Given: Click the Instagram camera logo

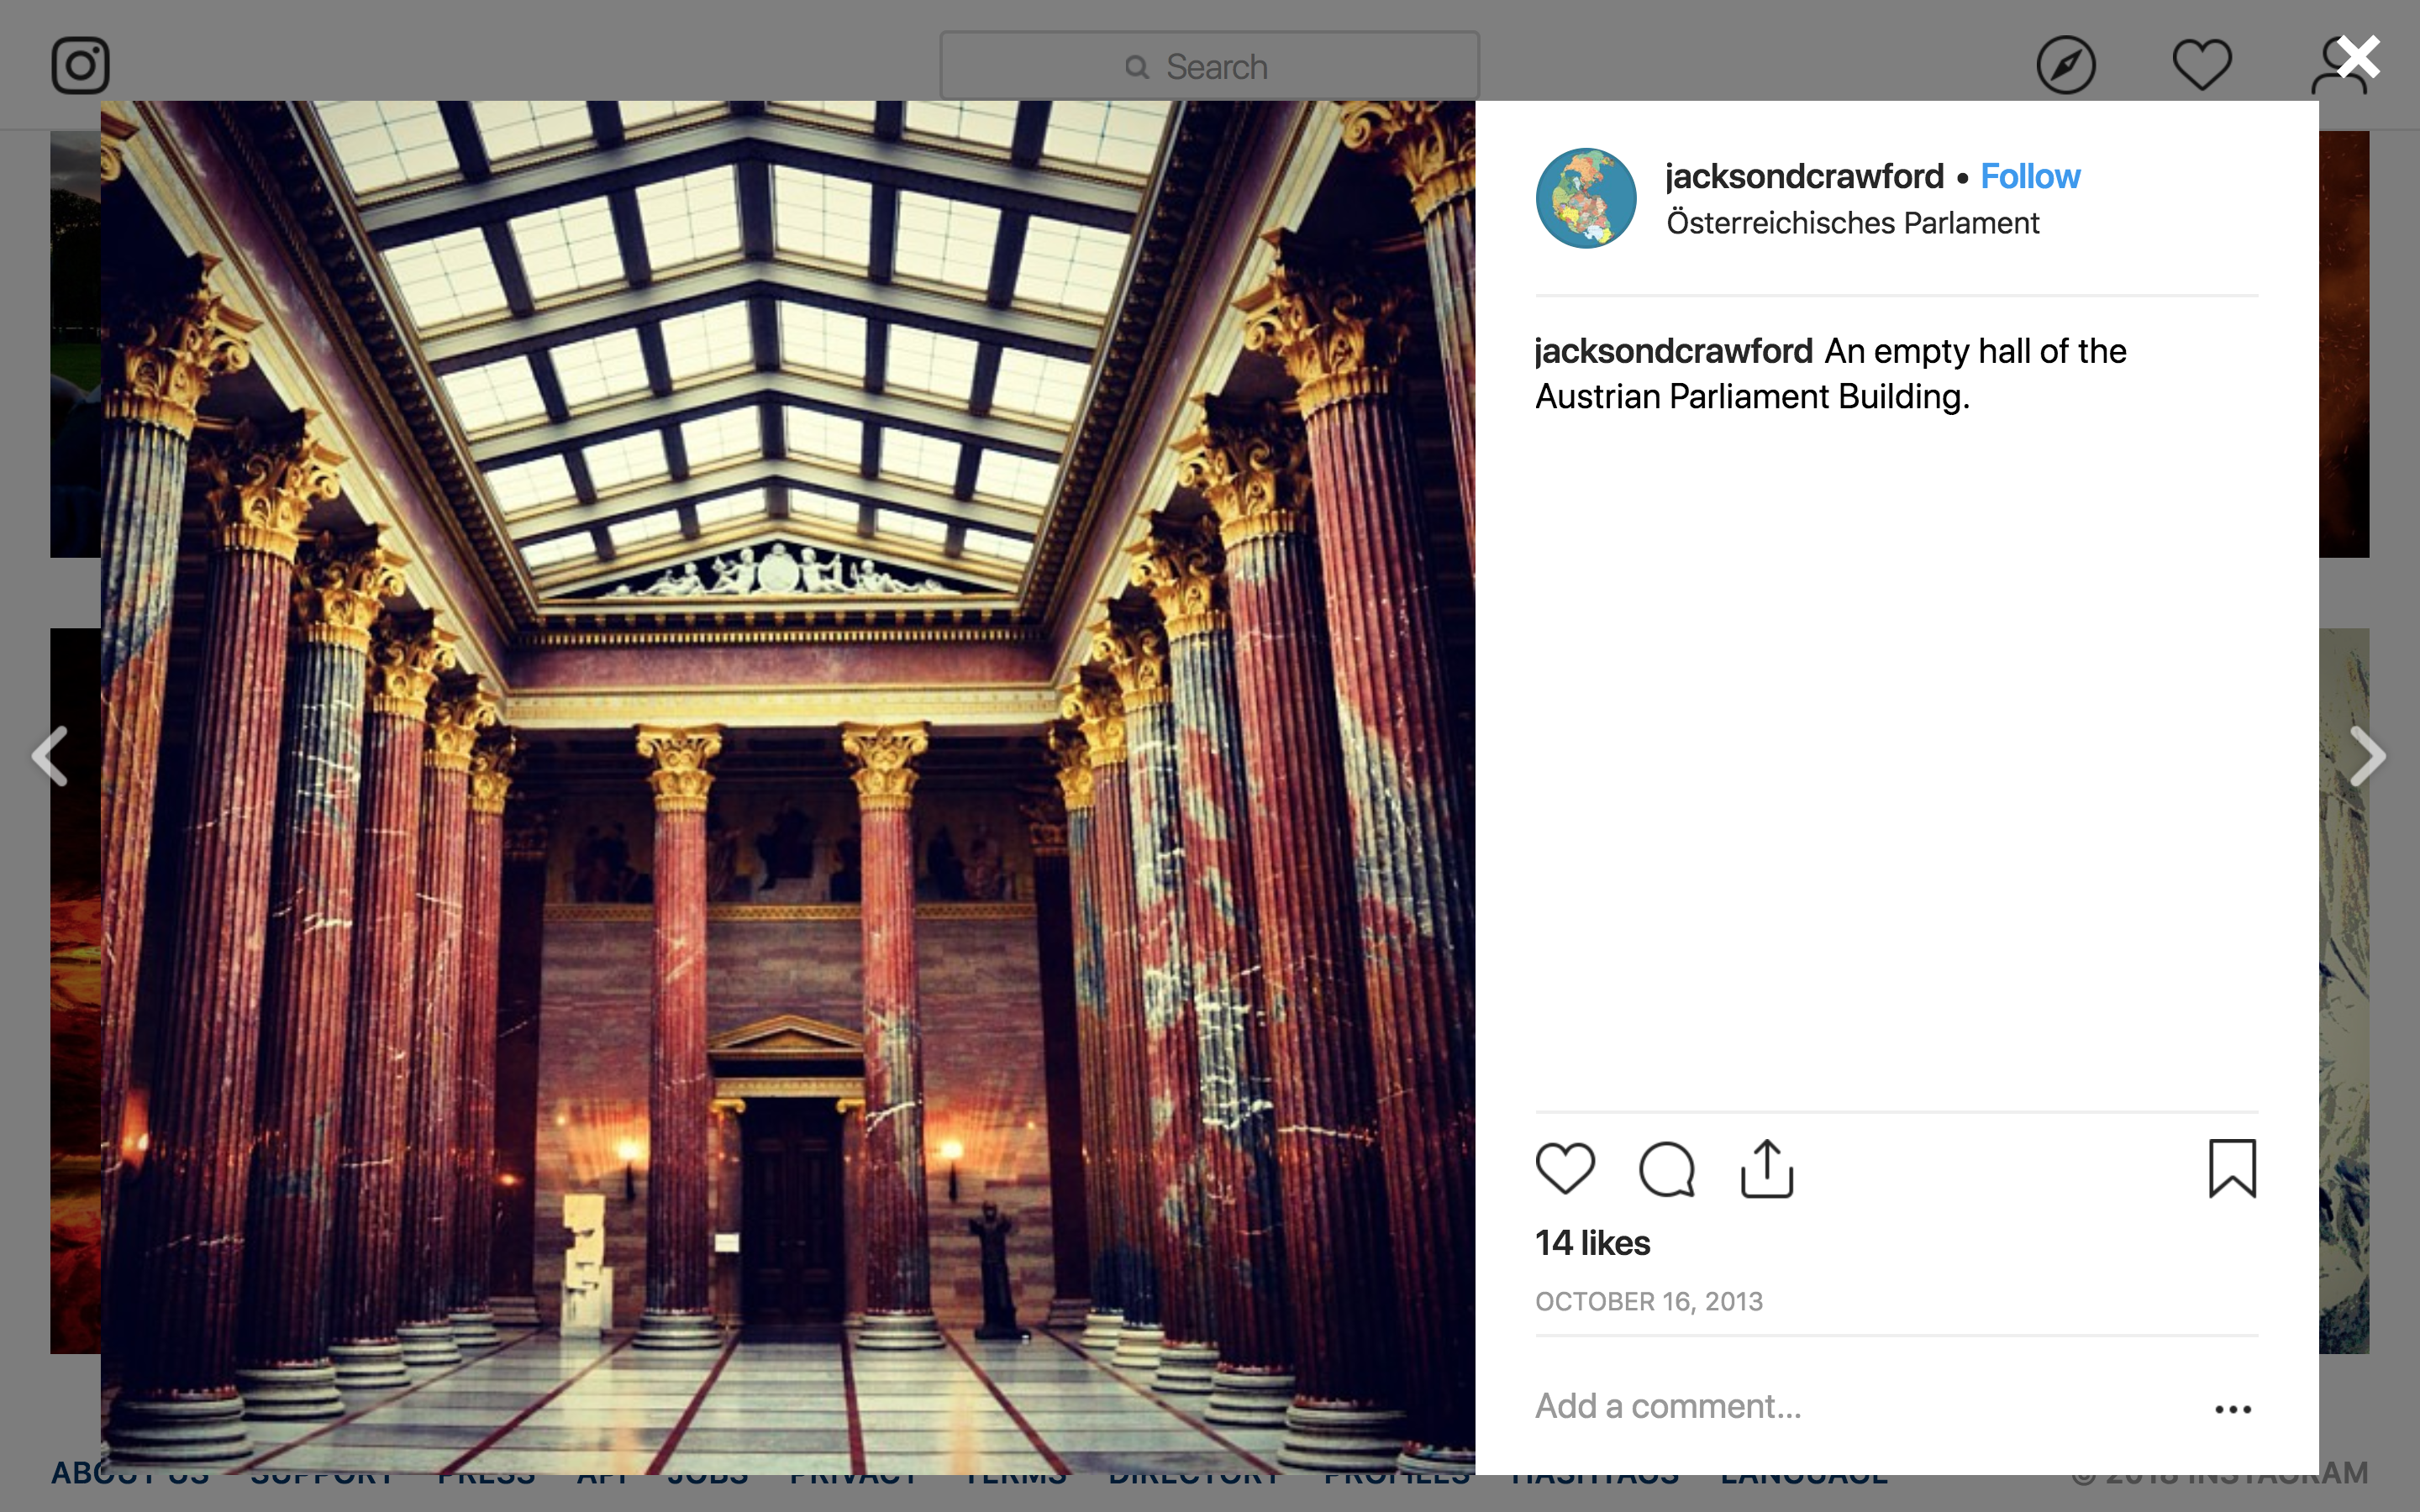Looking at the screenshot, I should click(80, 65).
